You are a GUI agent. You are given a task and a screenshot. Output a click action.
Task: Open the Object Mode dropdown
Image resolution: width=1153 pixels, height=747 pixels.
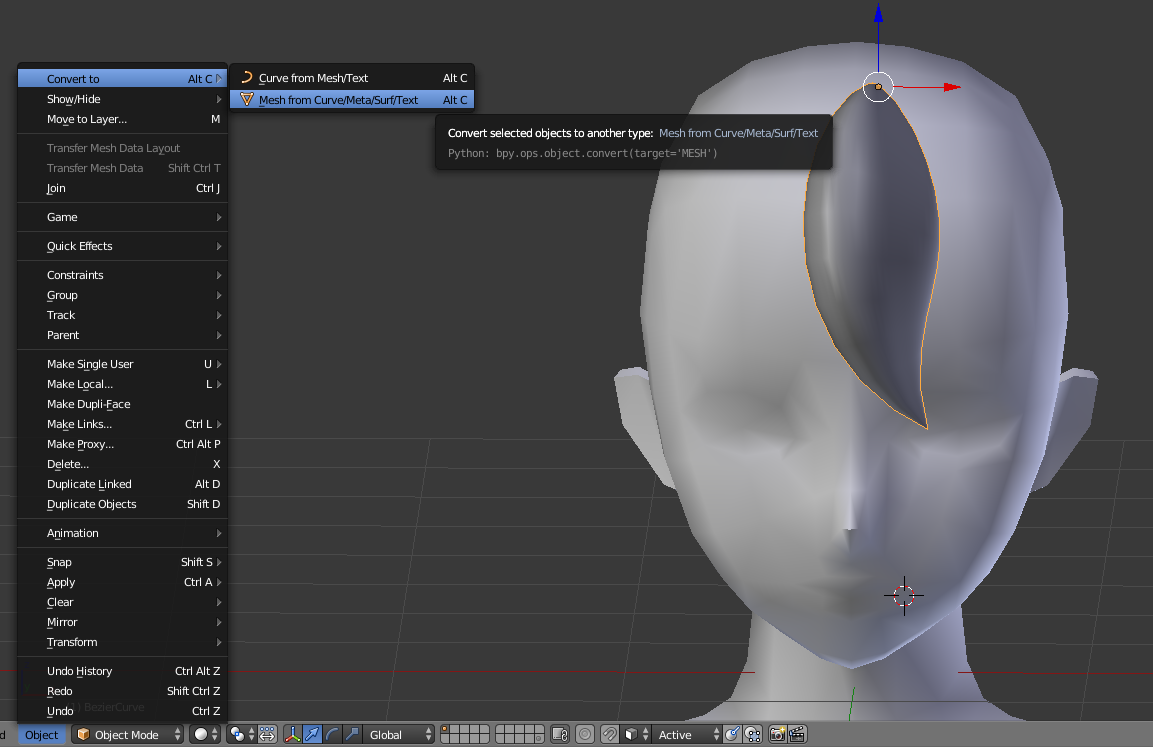point(127,735)
